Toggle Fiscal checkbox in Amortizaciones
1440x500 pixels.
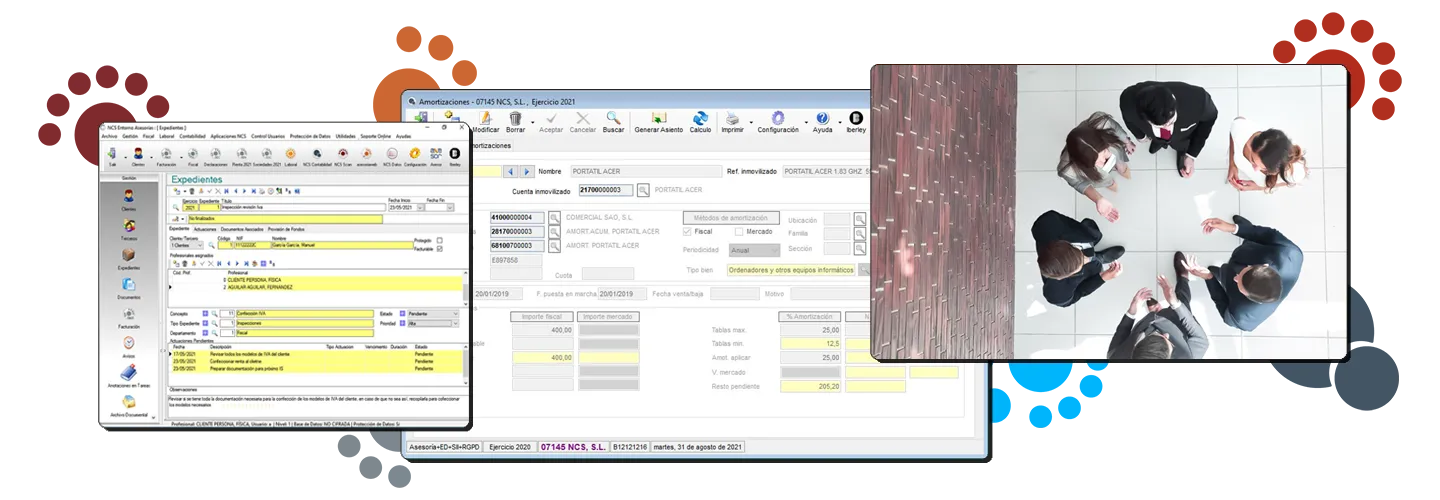(686, 231)
